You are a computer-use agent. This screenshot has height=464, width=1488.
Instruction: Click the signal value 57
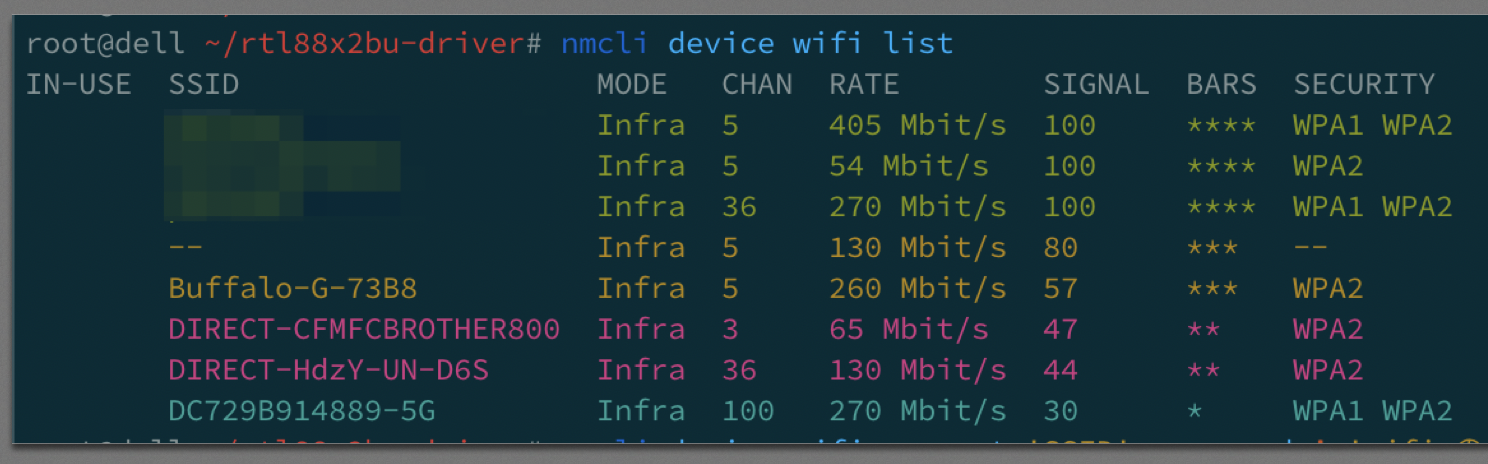(x=1061, y=288)
